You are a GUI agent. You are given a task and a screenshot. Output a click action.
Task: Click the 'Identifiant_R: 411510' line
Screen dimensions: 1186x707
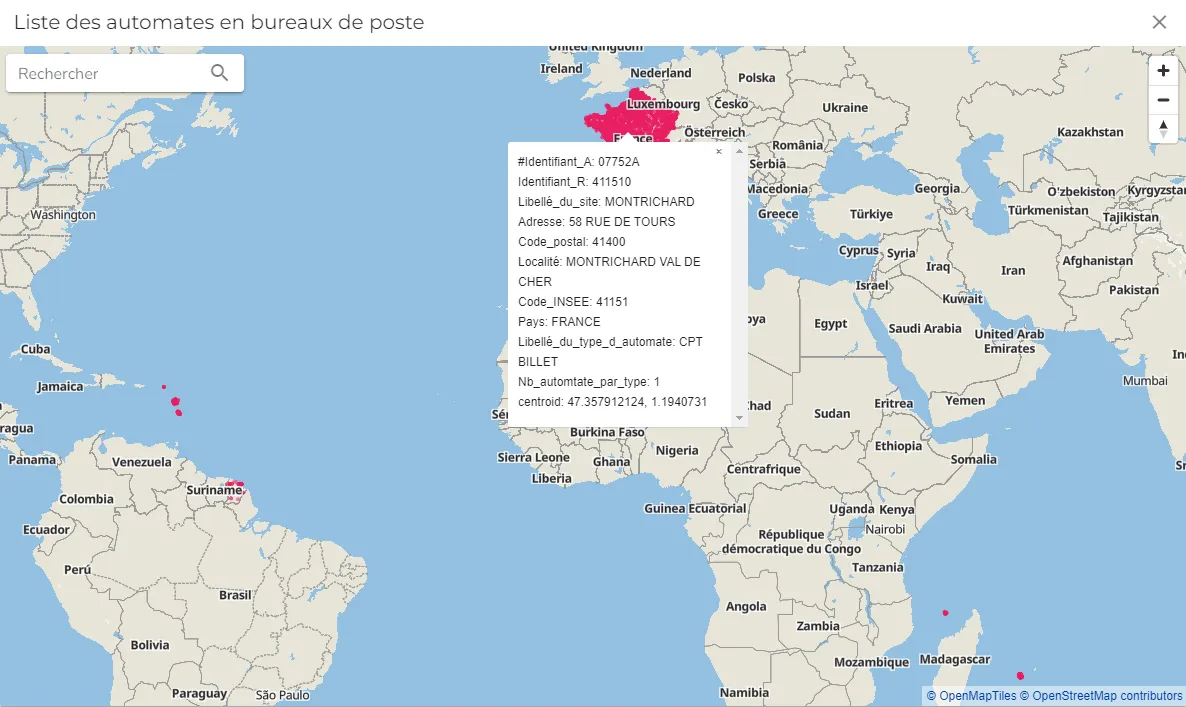coord(574,181)
